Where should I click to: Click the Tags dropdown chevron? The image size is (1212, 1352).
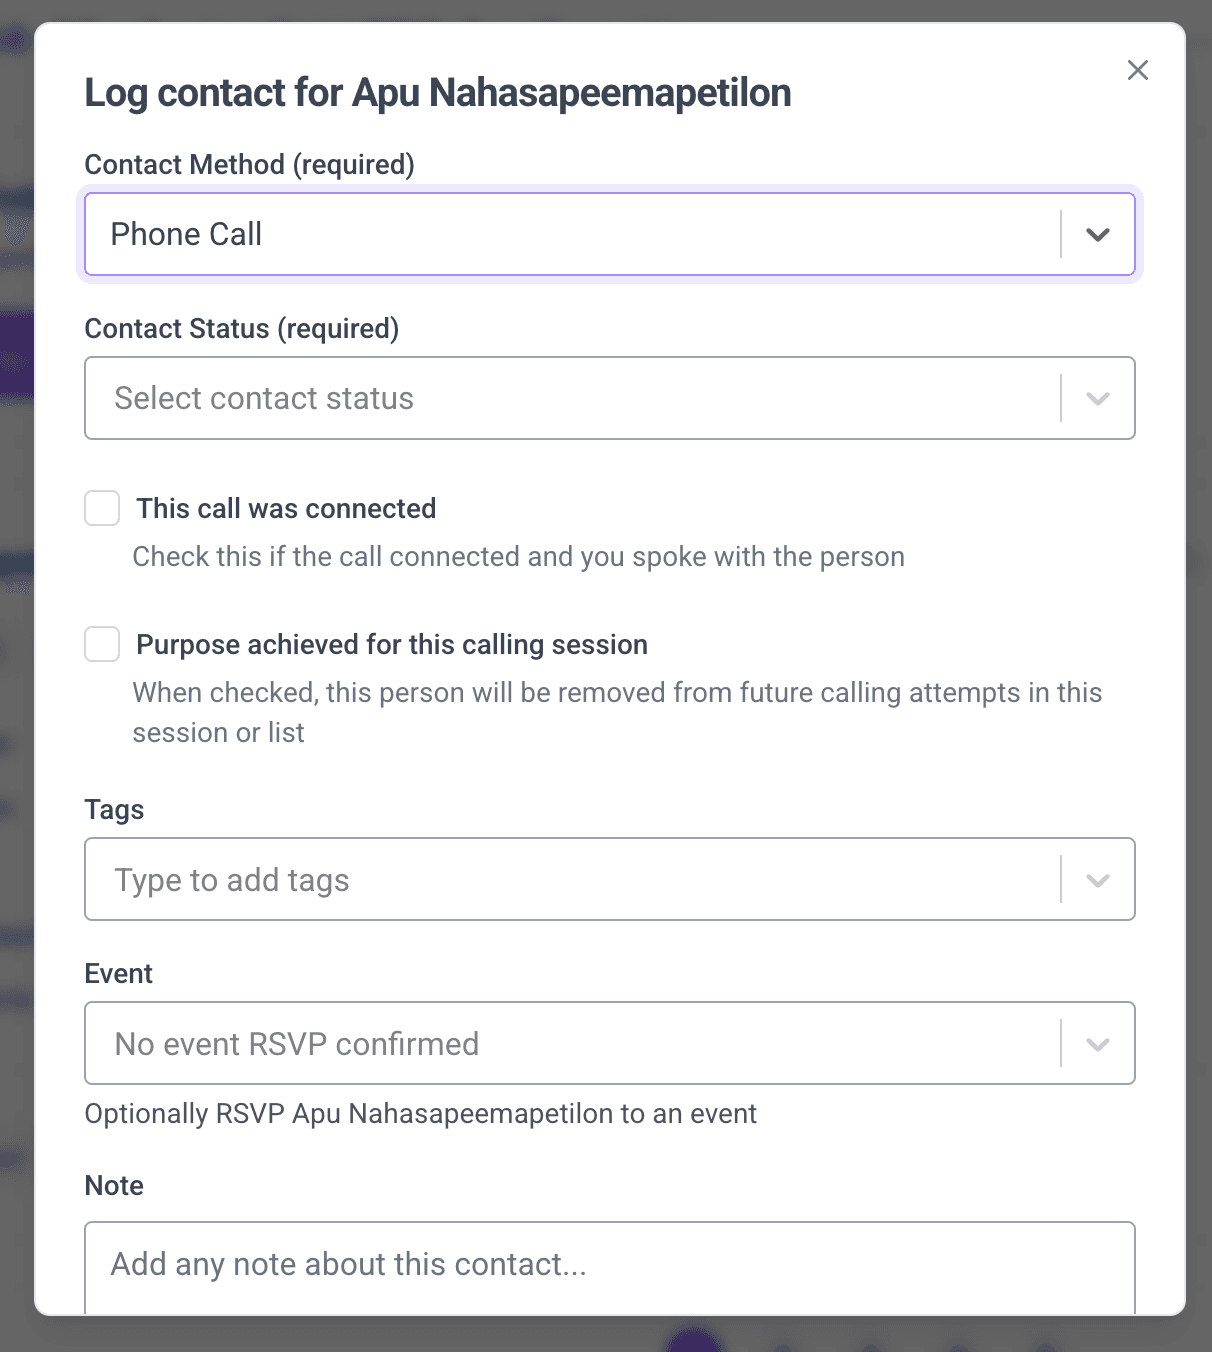[1098, 879]
